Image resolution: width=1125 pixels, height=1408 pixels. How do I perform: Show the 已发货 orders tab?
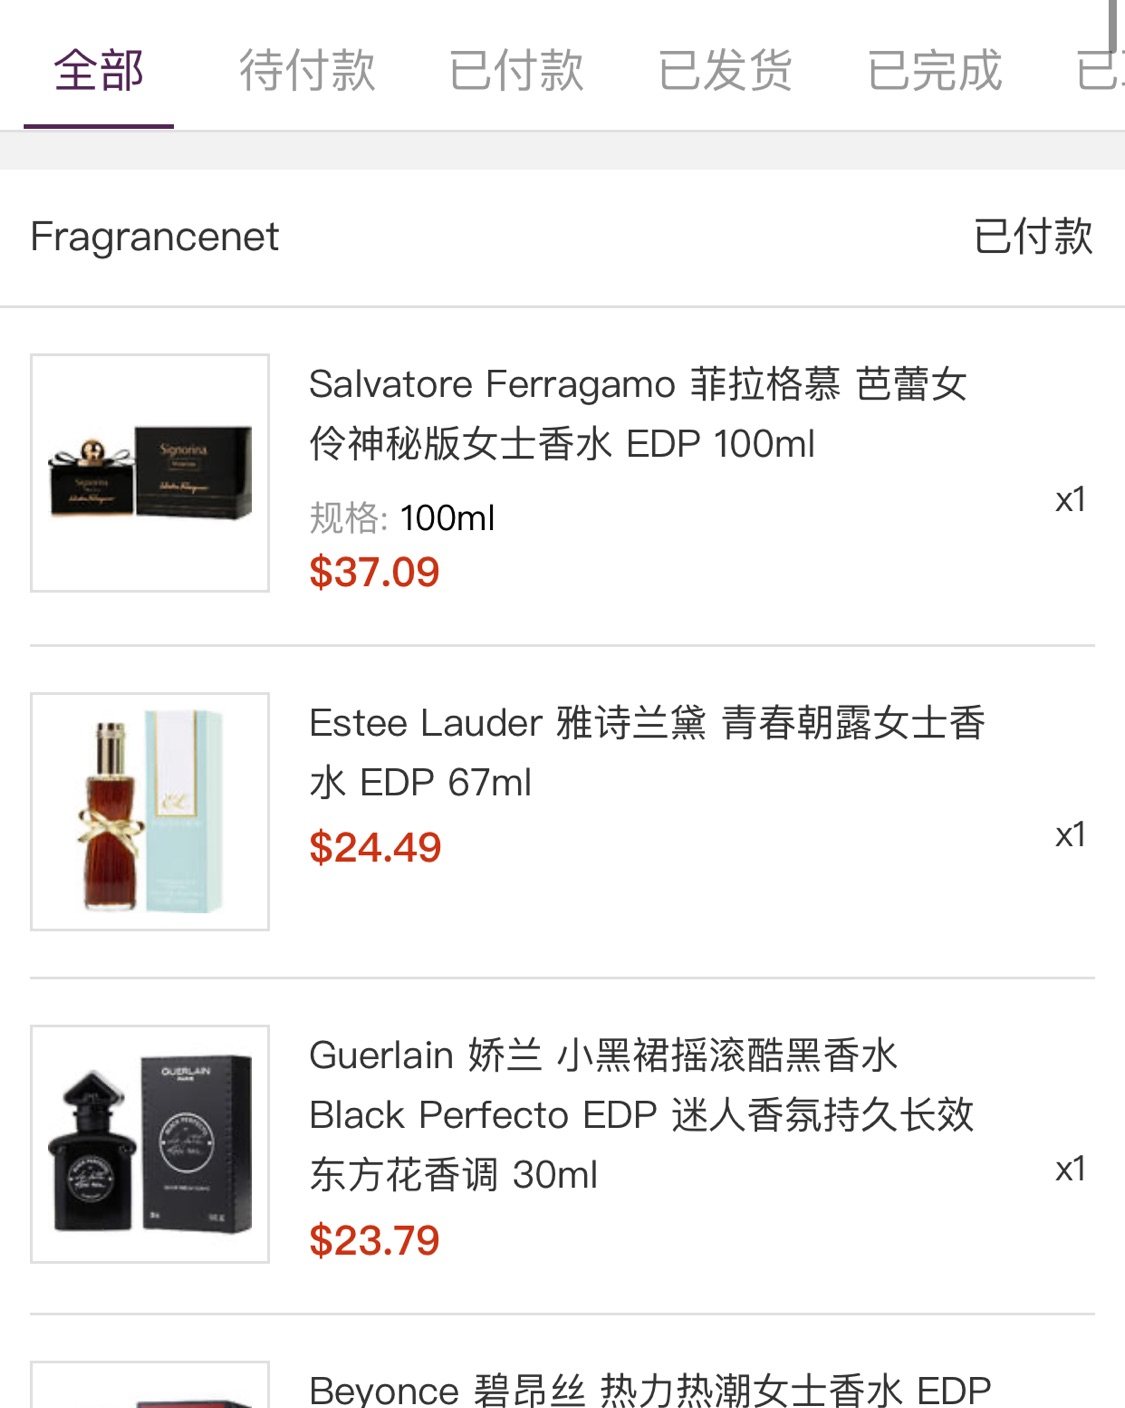[725, 70]
